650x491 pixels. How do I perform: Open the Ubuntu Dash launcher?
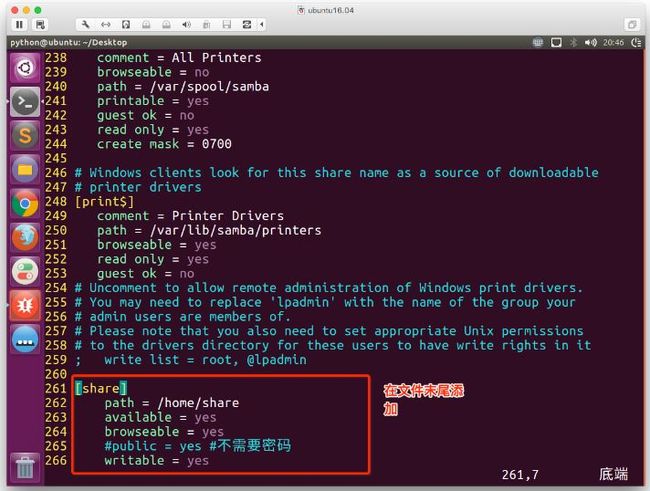[25, 68]
